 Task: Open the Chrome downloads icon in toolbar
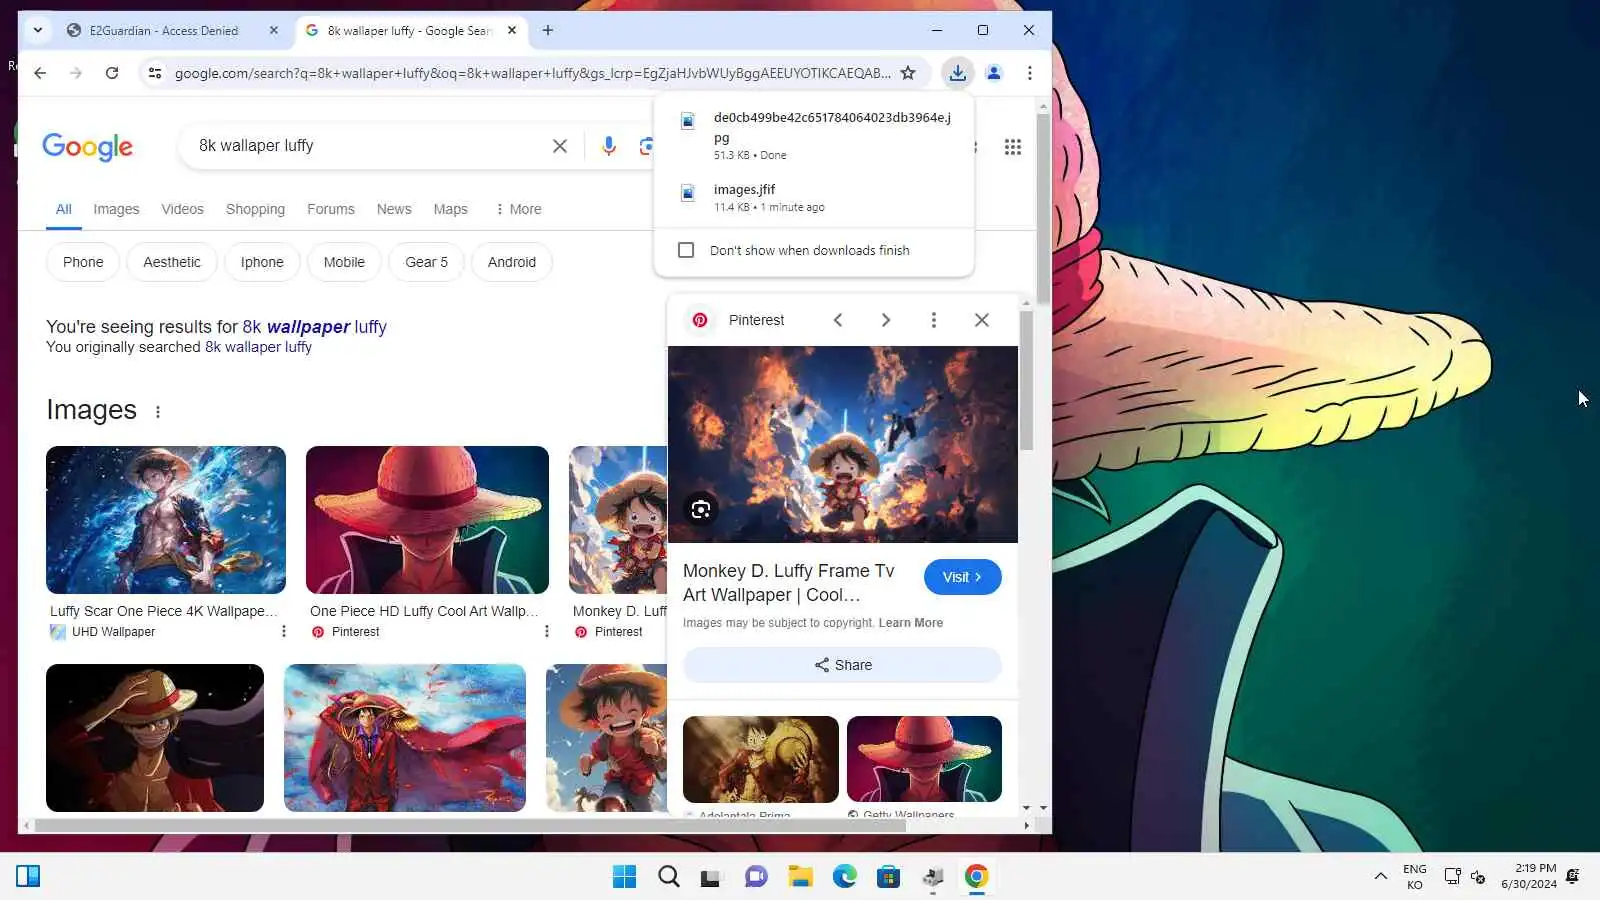pos(957,73)
